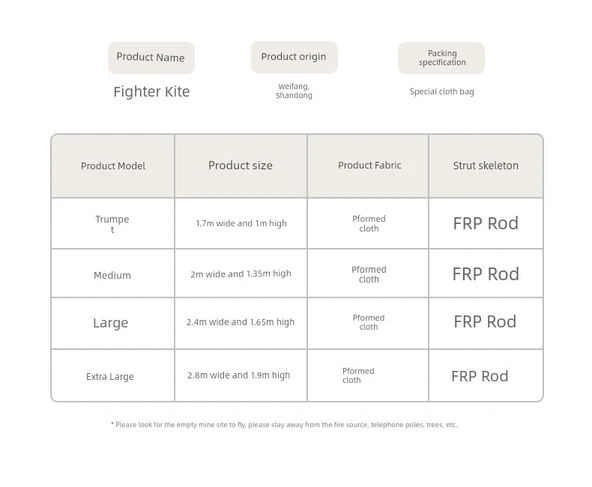Screen dimensions: 592x487
Task: Click the Strut skeleton column header
Action: (486, 166)
